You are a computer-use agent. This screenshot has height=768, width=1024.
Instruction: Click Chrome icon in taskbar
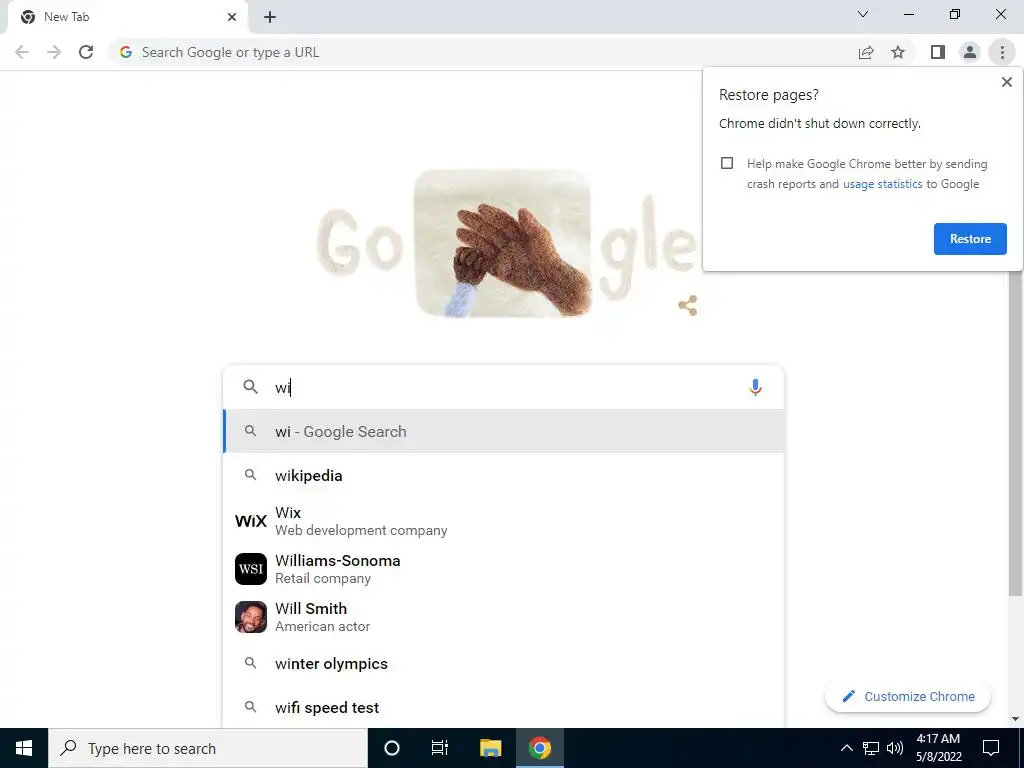click(x=539, y=748)
